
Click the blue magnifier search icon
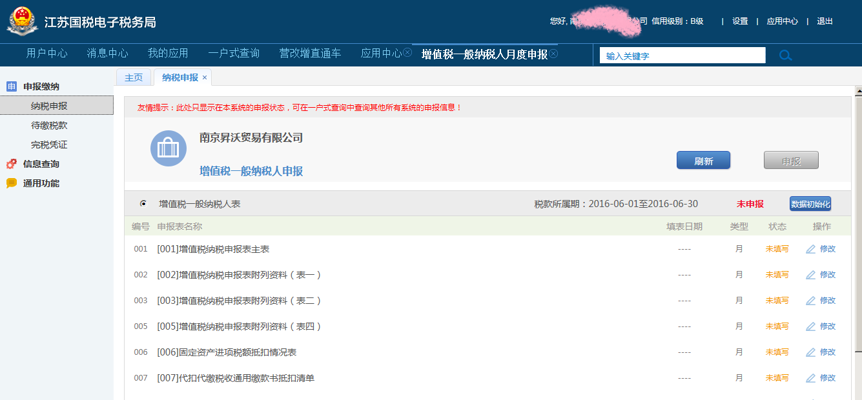click(x=786, y=55)
